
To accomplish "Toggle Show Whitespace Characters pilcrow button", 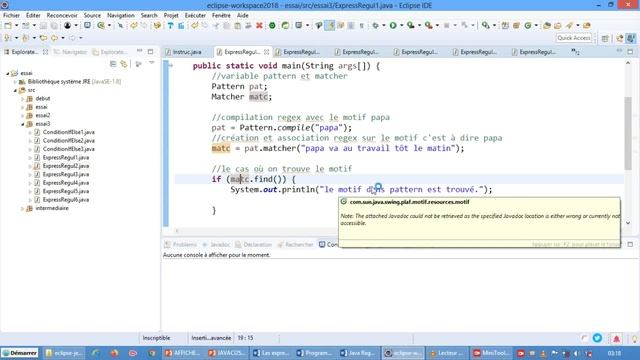I will [x=362, y=25].
